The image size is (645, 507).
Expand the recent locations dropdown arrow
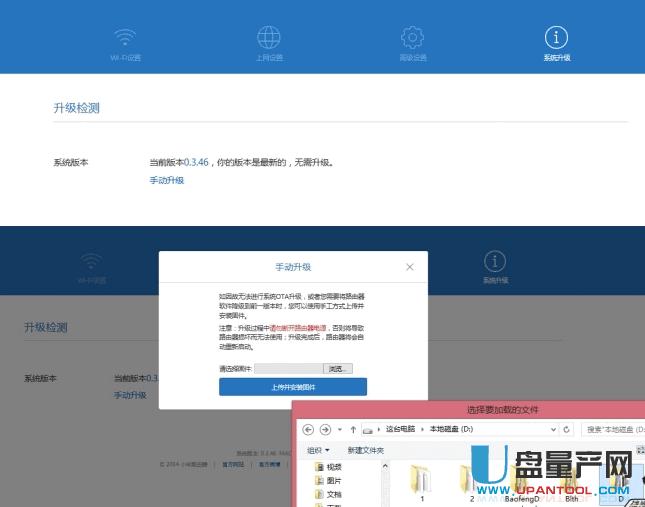(x=340, y=429)
